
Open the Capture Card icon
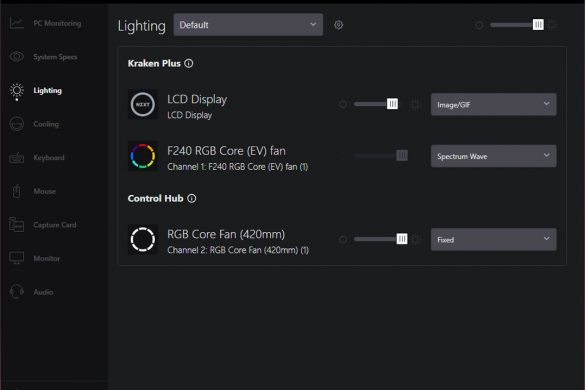tap(17, 225)
